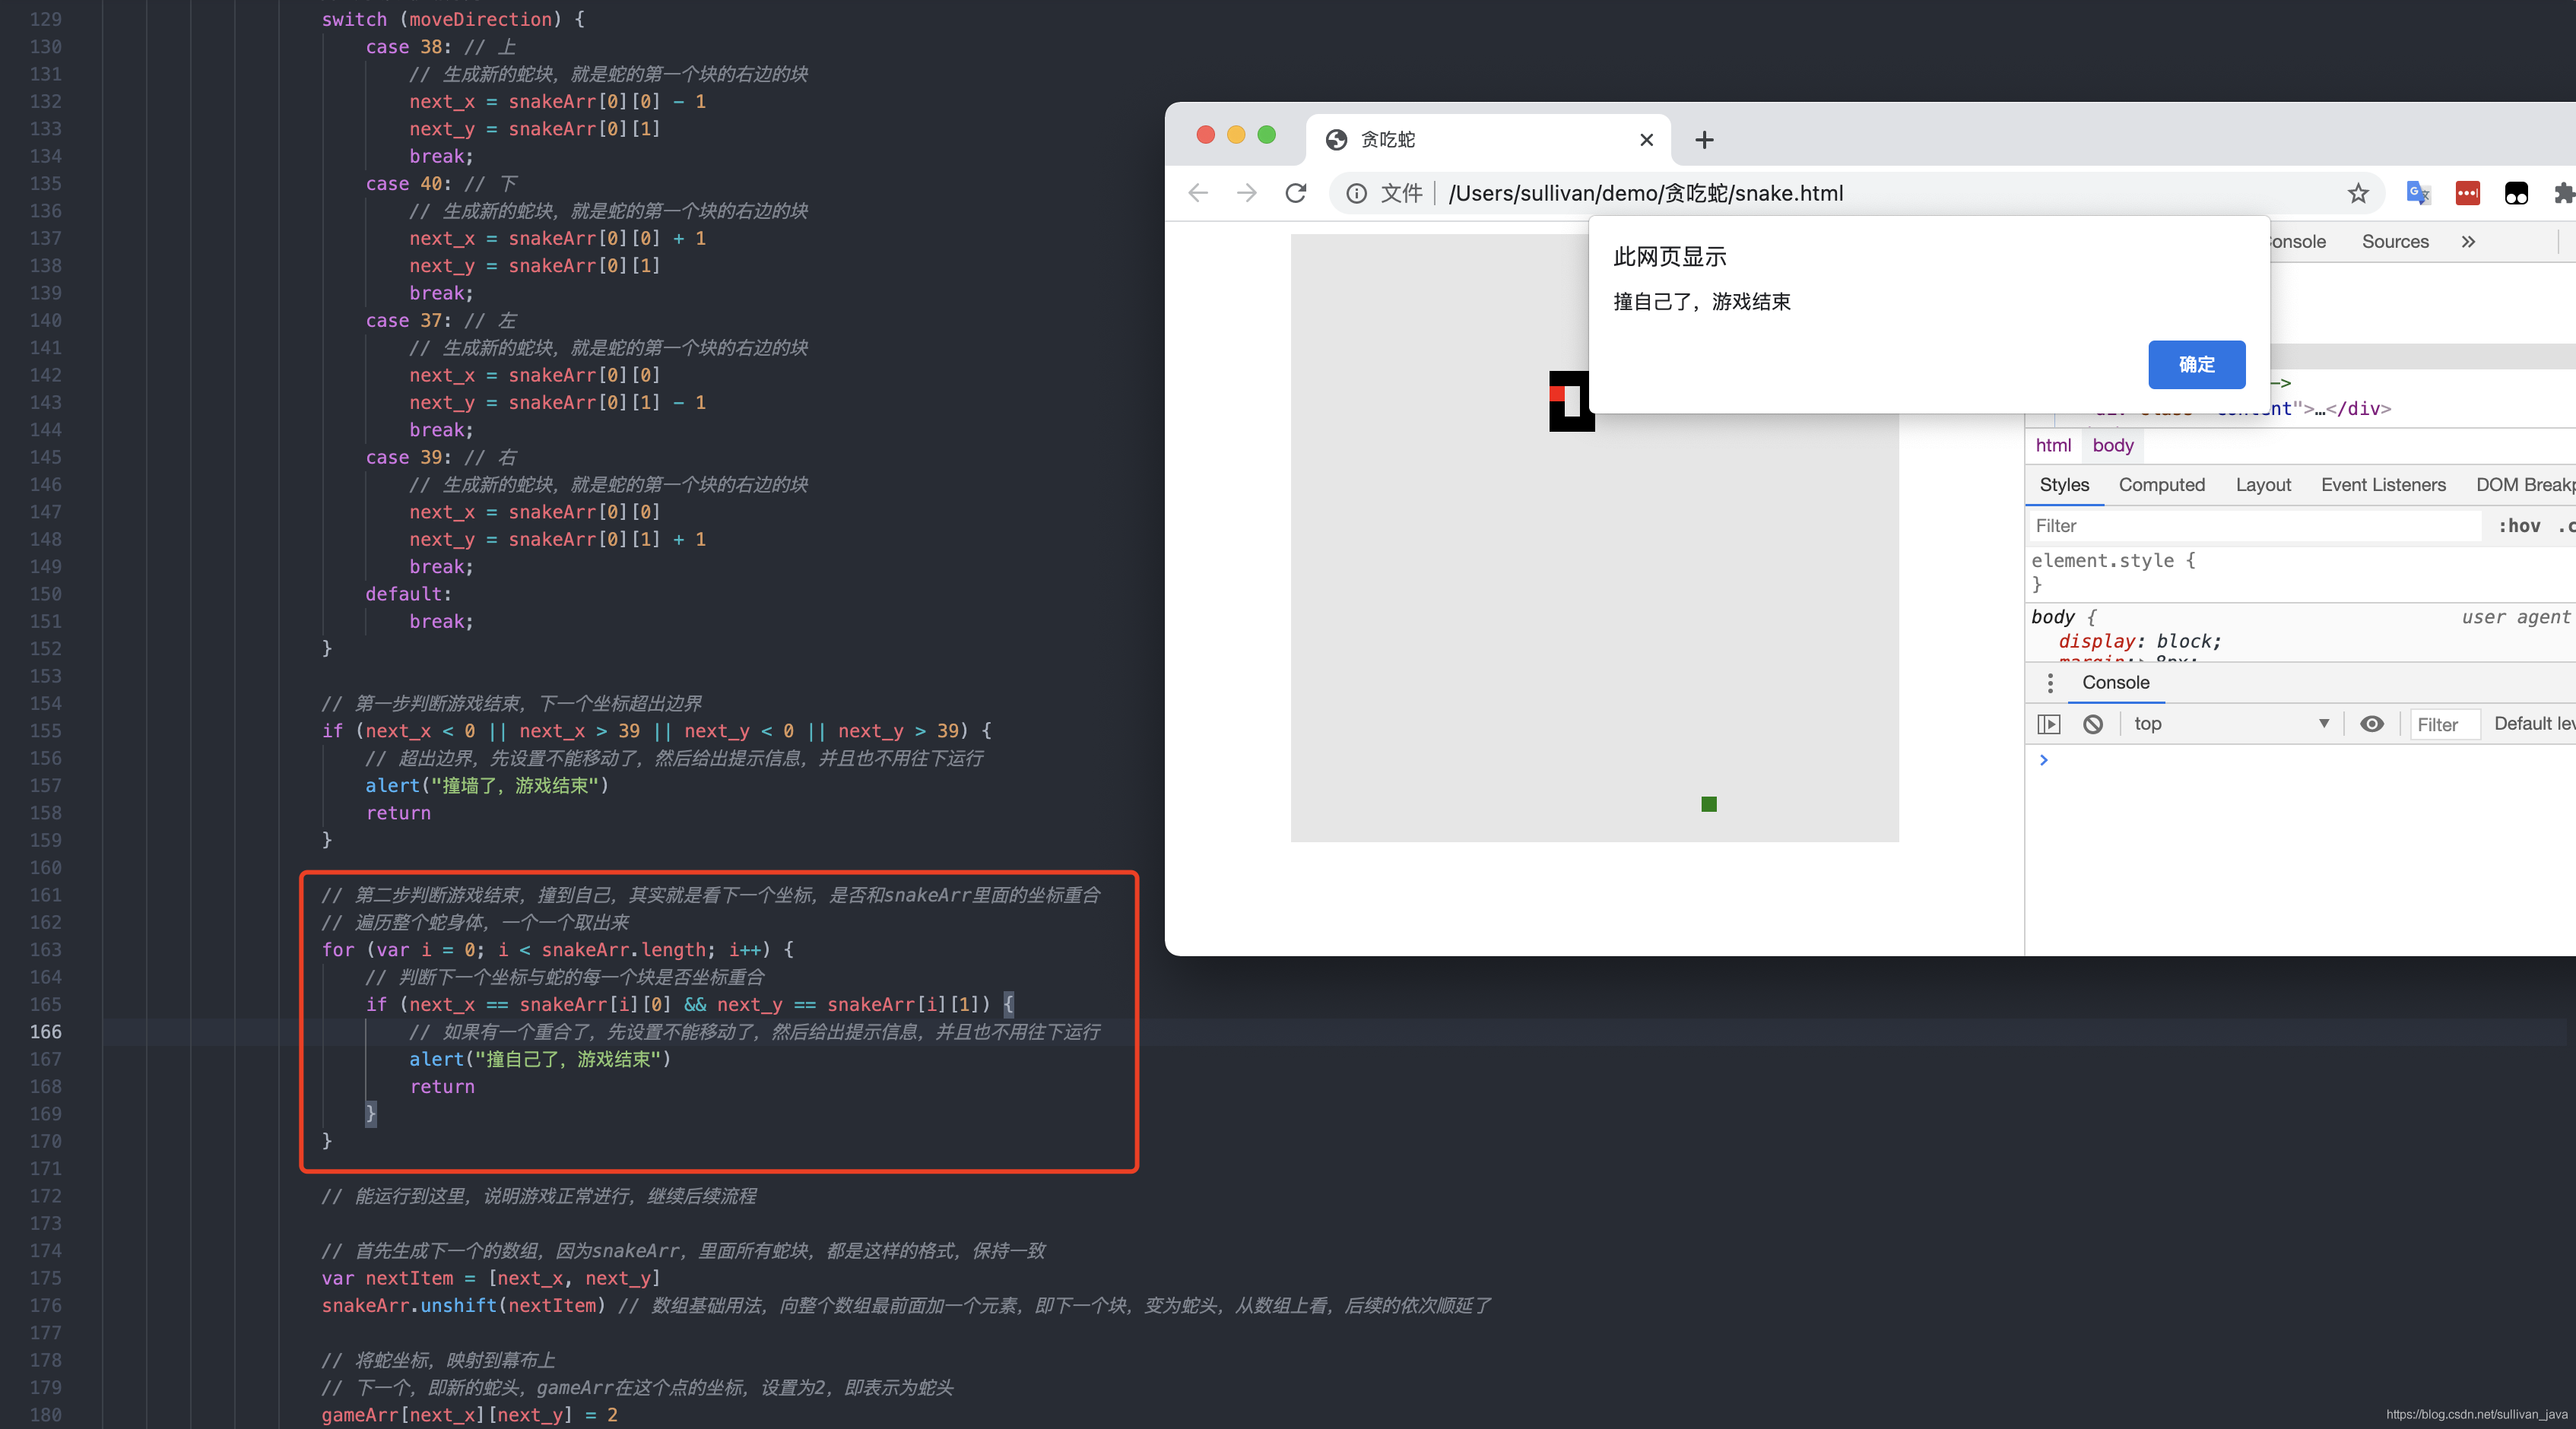Toggle the live expression eye icon
The width and height of the screenshot is (2576, 1429).
(2371, 724)
